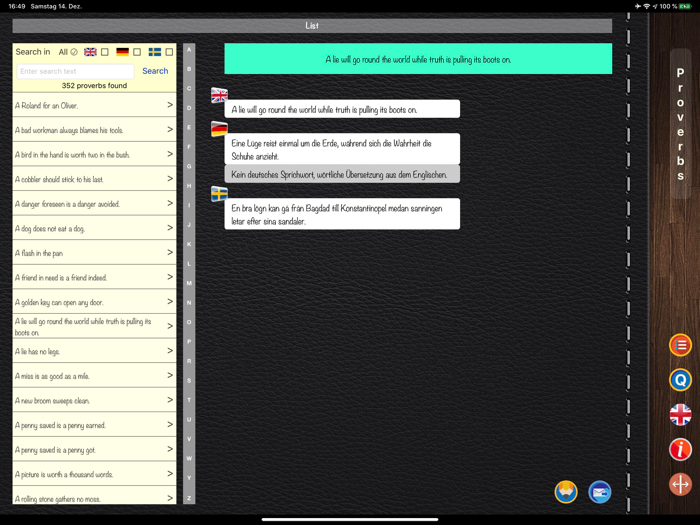Tap the Swedish translation 'En bra lögn' box

[x=342, y=214]
